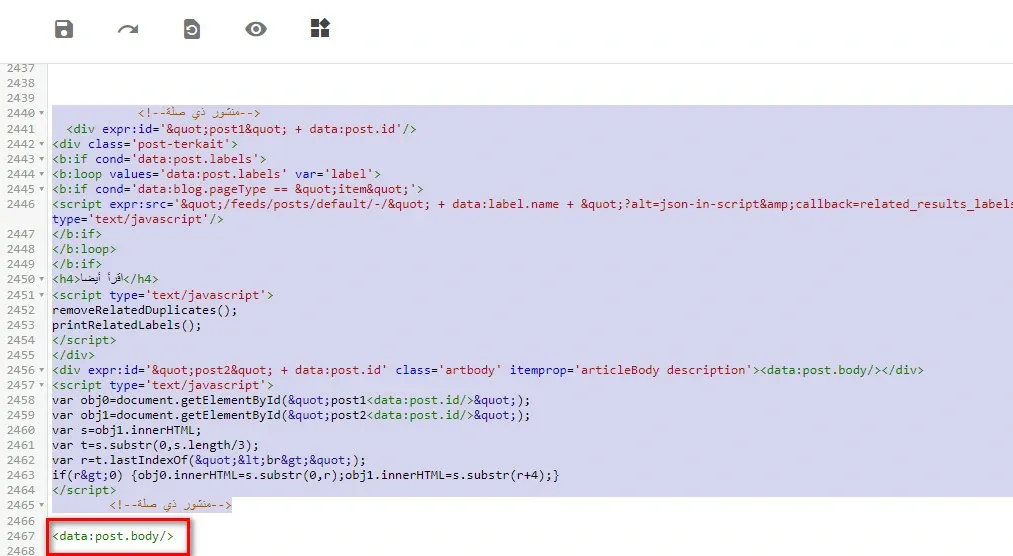Click the var obj0 getElementById line
This screenshot has height=556, width=1013.
click(291, 400)
